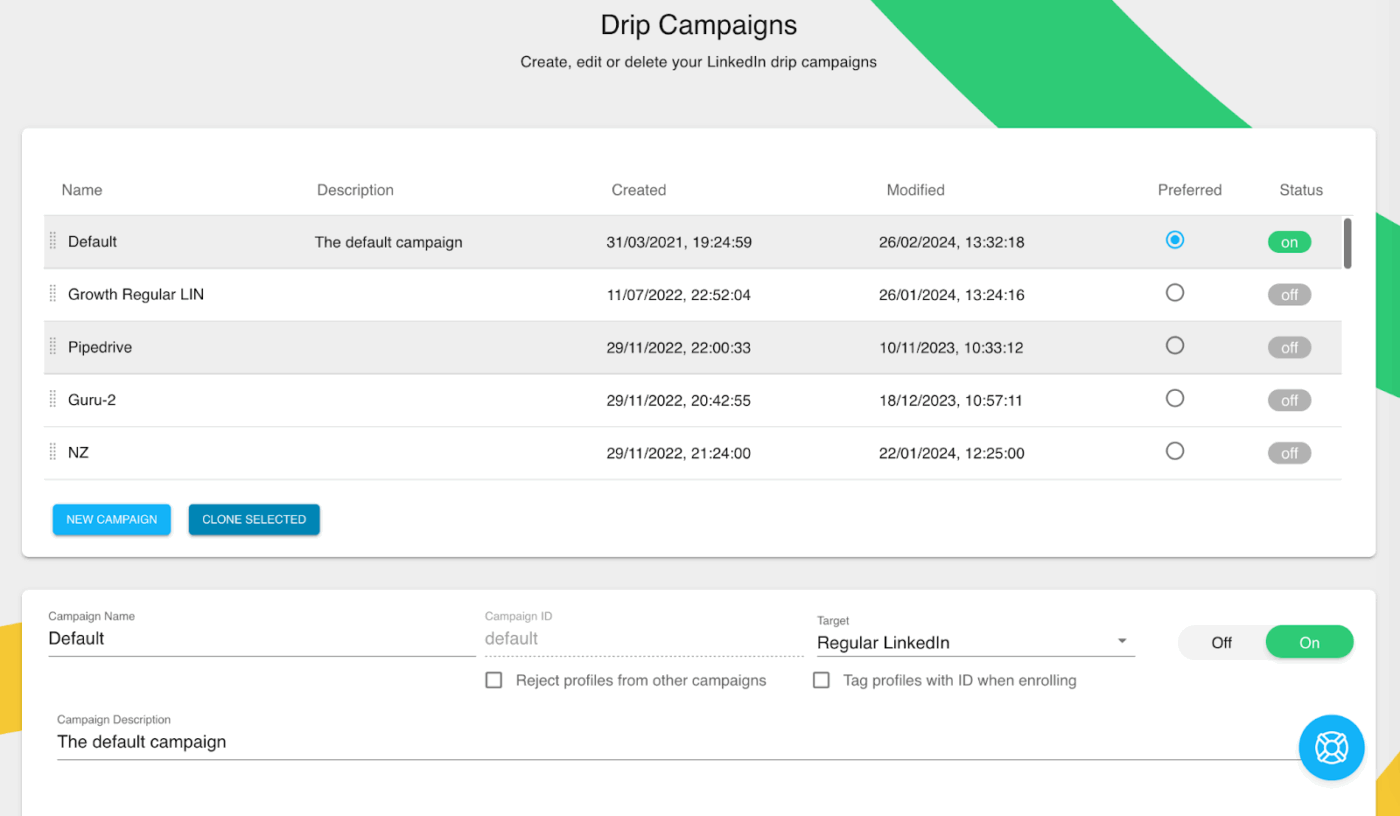Click the drag handle on the Default row

[52, 241]
